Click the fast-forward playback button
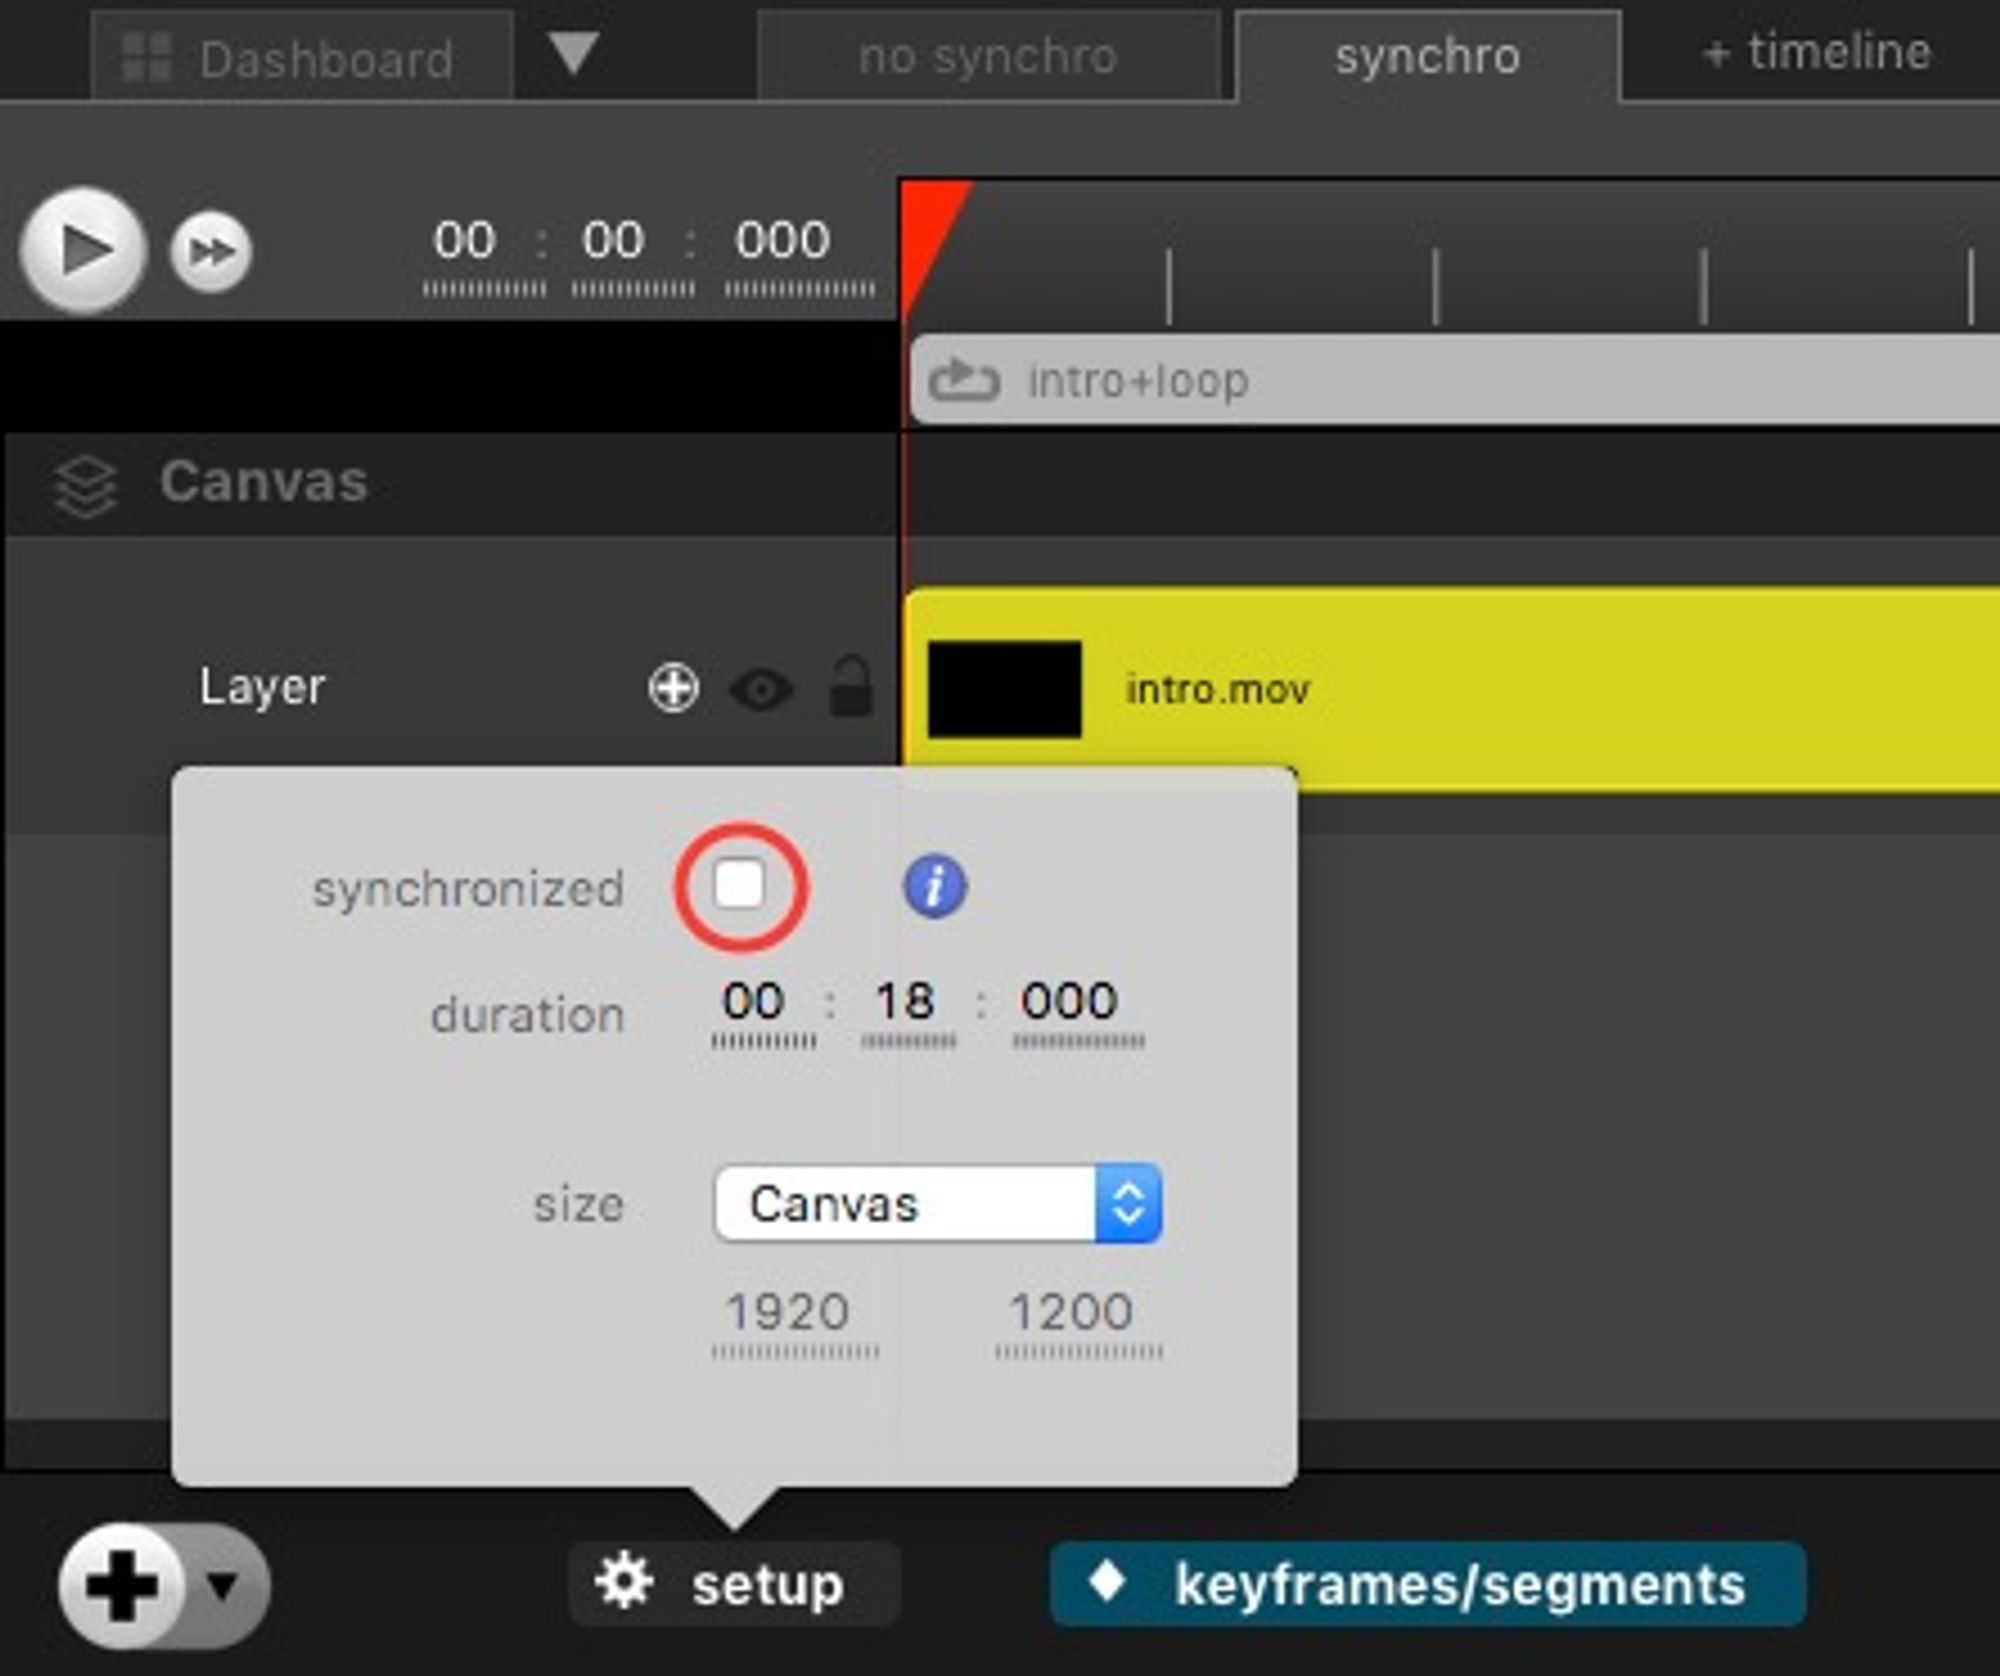The image size is (2000, 1676). tap(210, 252)
